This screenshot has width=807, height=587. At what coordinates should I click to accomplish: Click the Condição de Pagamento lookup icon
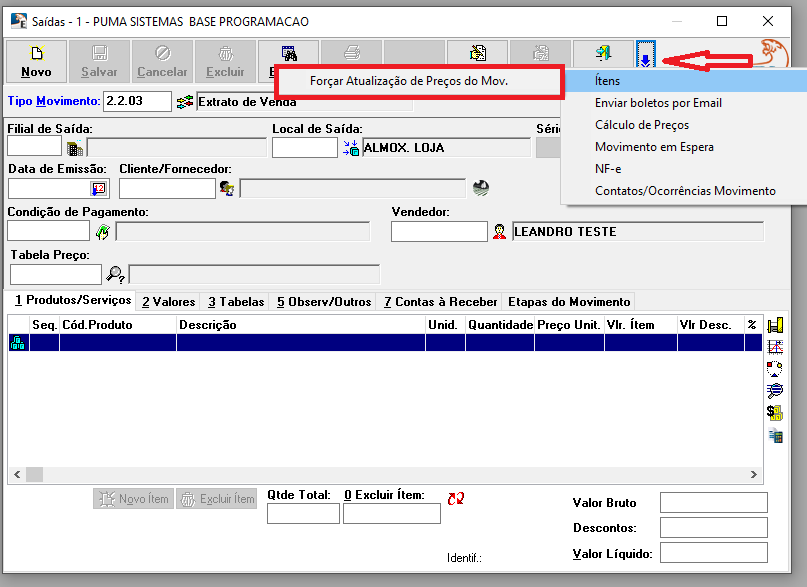coord(102,232)
